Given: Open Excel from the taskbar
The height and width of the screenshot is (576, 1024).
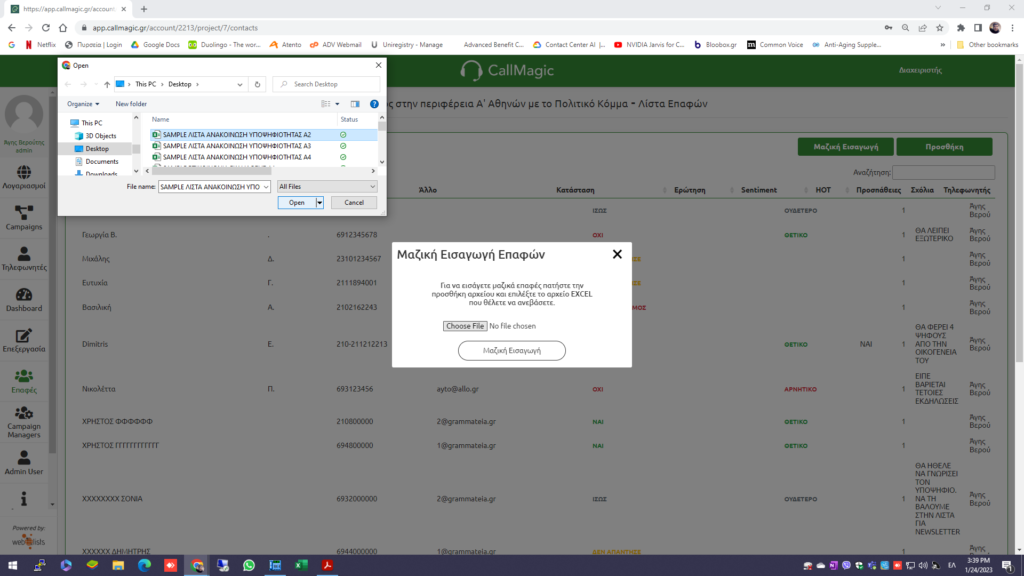Looking at the screenshot, I should 299,565.
